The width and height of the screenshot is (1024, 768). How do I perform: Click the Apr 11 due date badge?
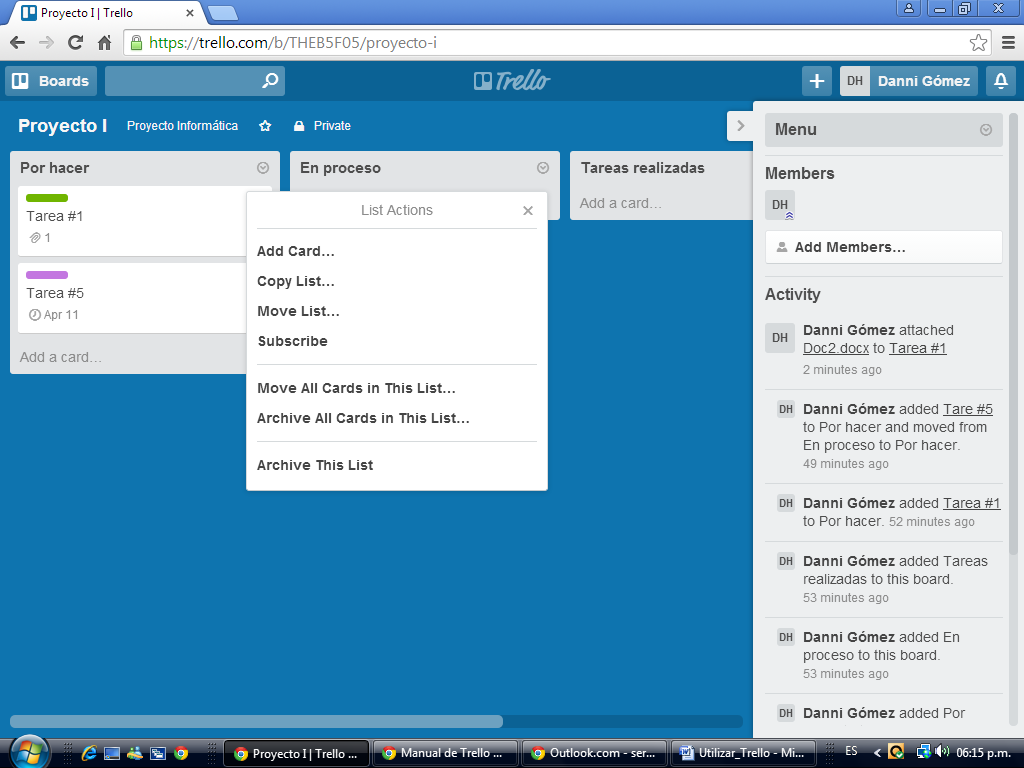54,315
